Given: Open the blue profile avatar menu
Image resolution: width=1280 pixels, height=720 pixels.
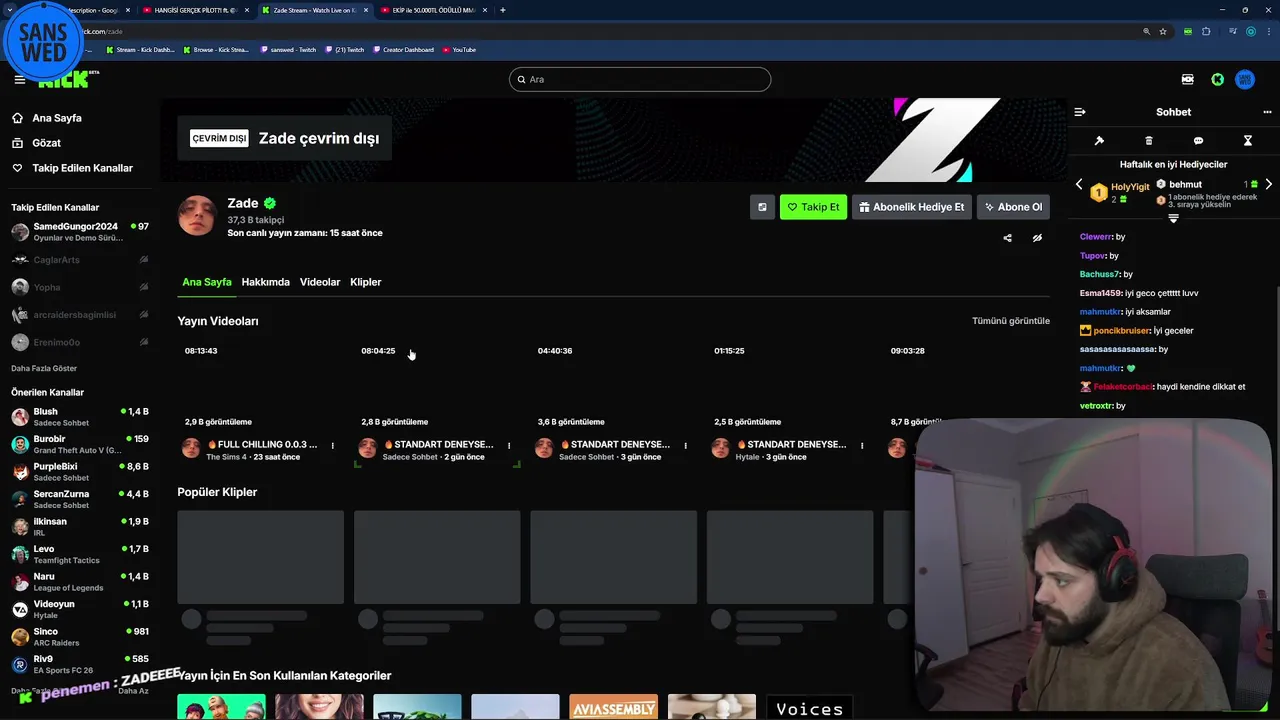Looking at the screenshot, I should pos(1245,80).
